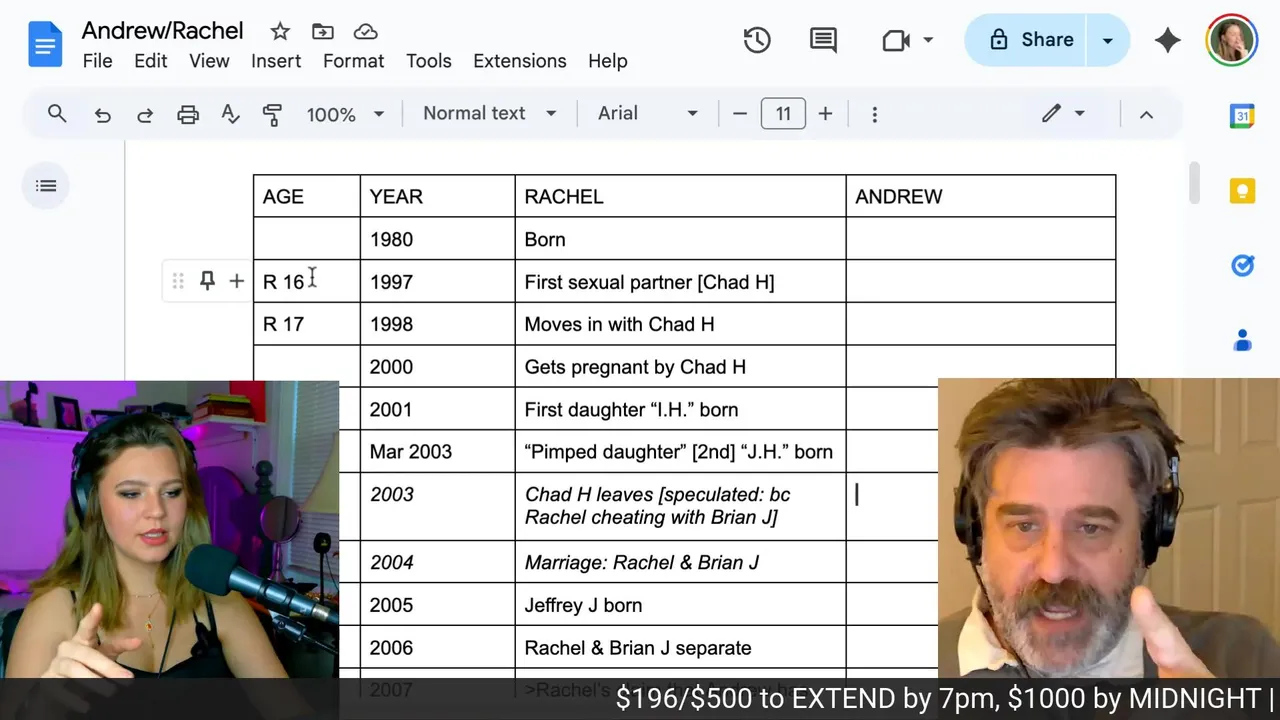This screenshot has width=1280, height=720.
Task: Open the Arial font dropdown
Action: click(648, 114)
